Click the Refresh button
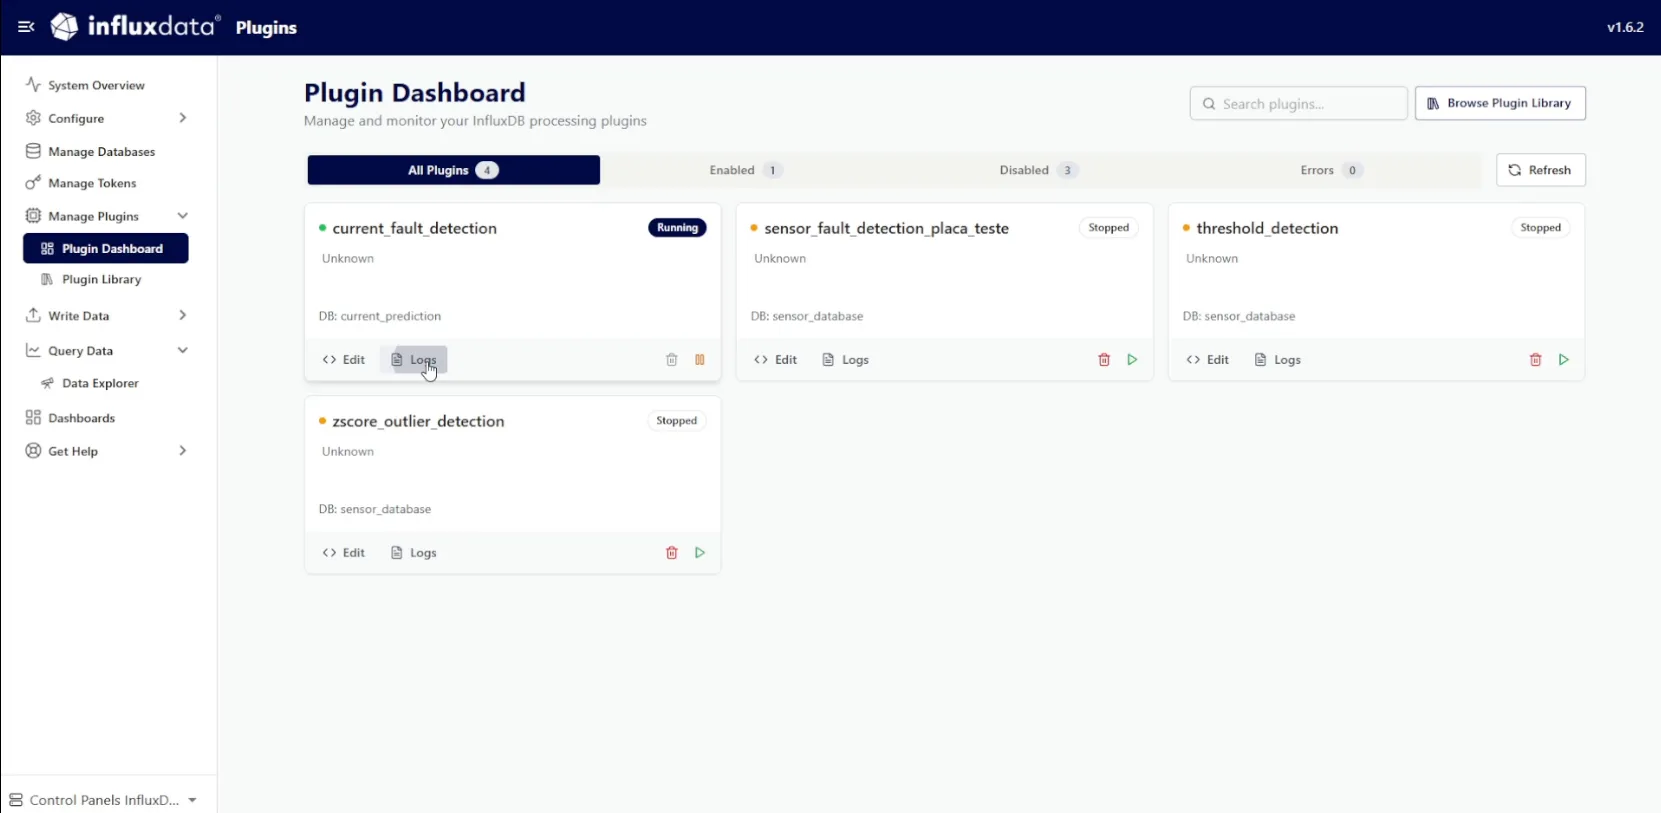 [x=1540, y=170]
